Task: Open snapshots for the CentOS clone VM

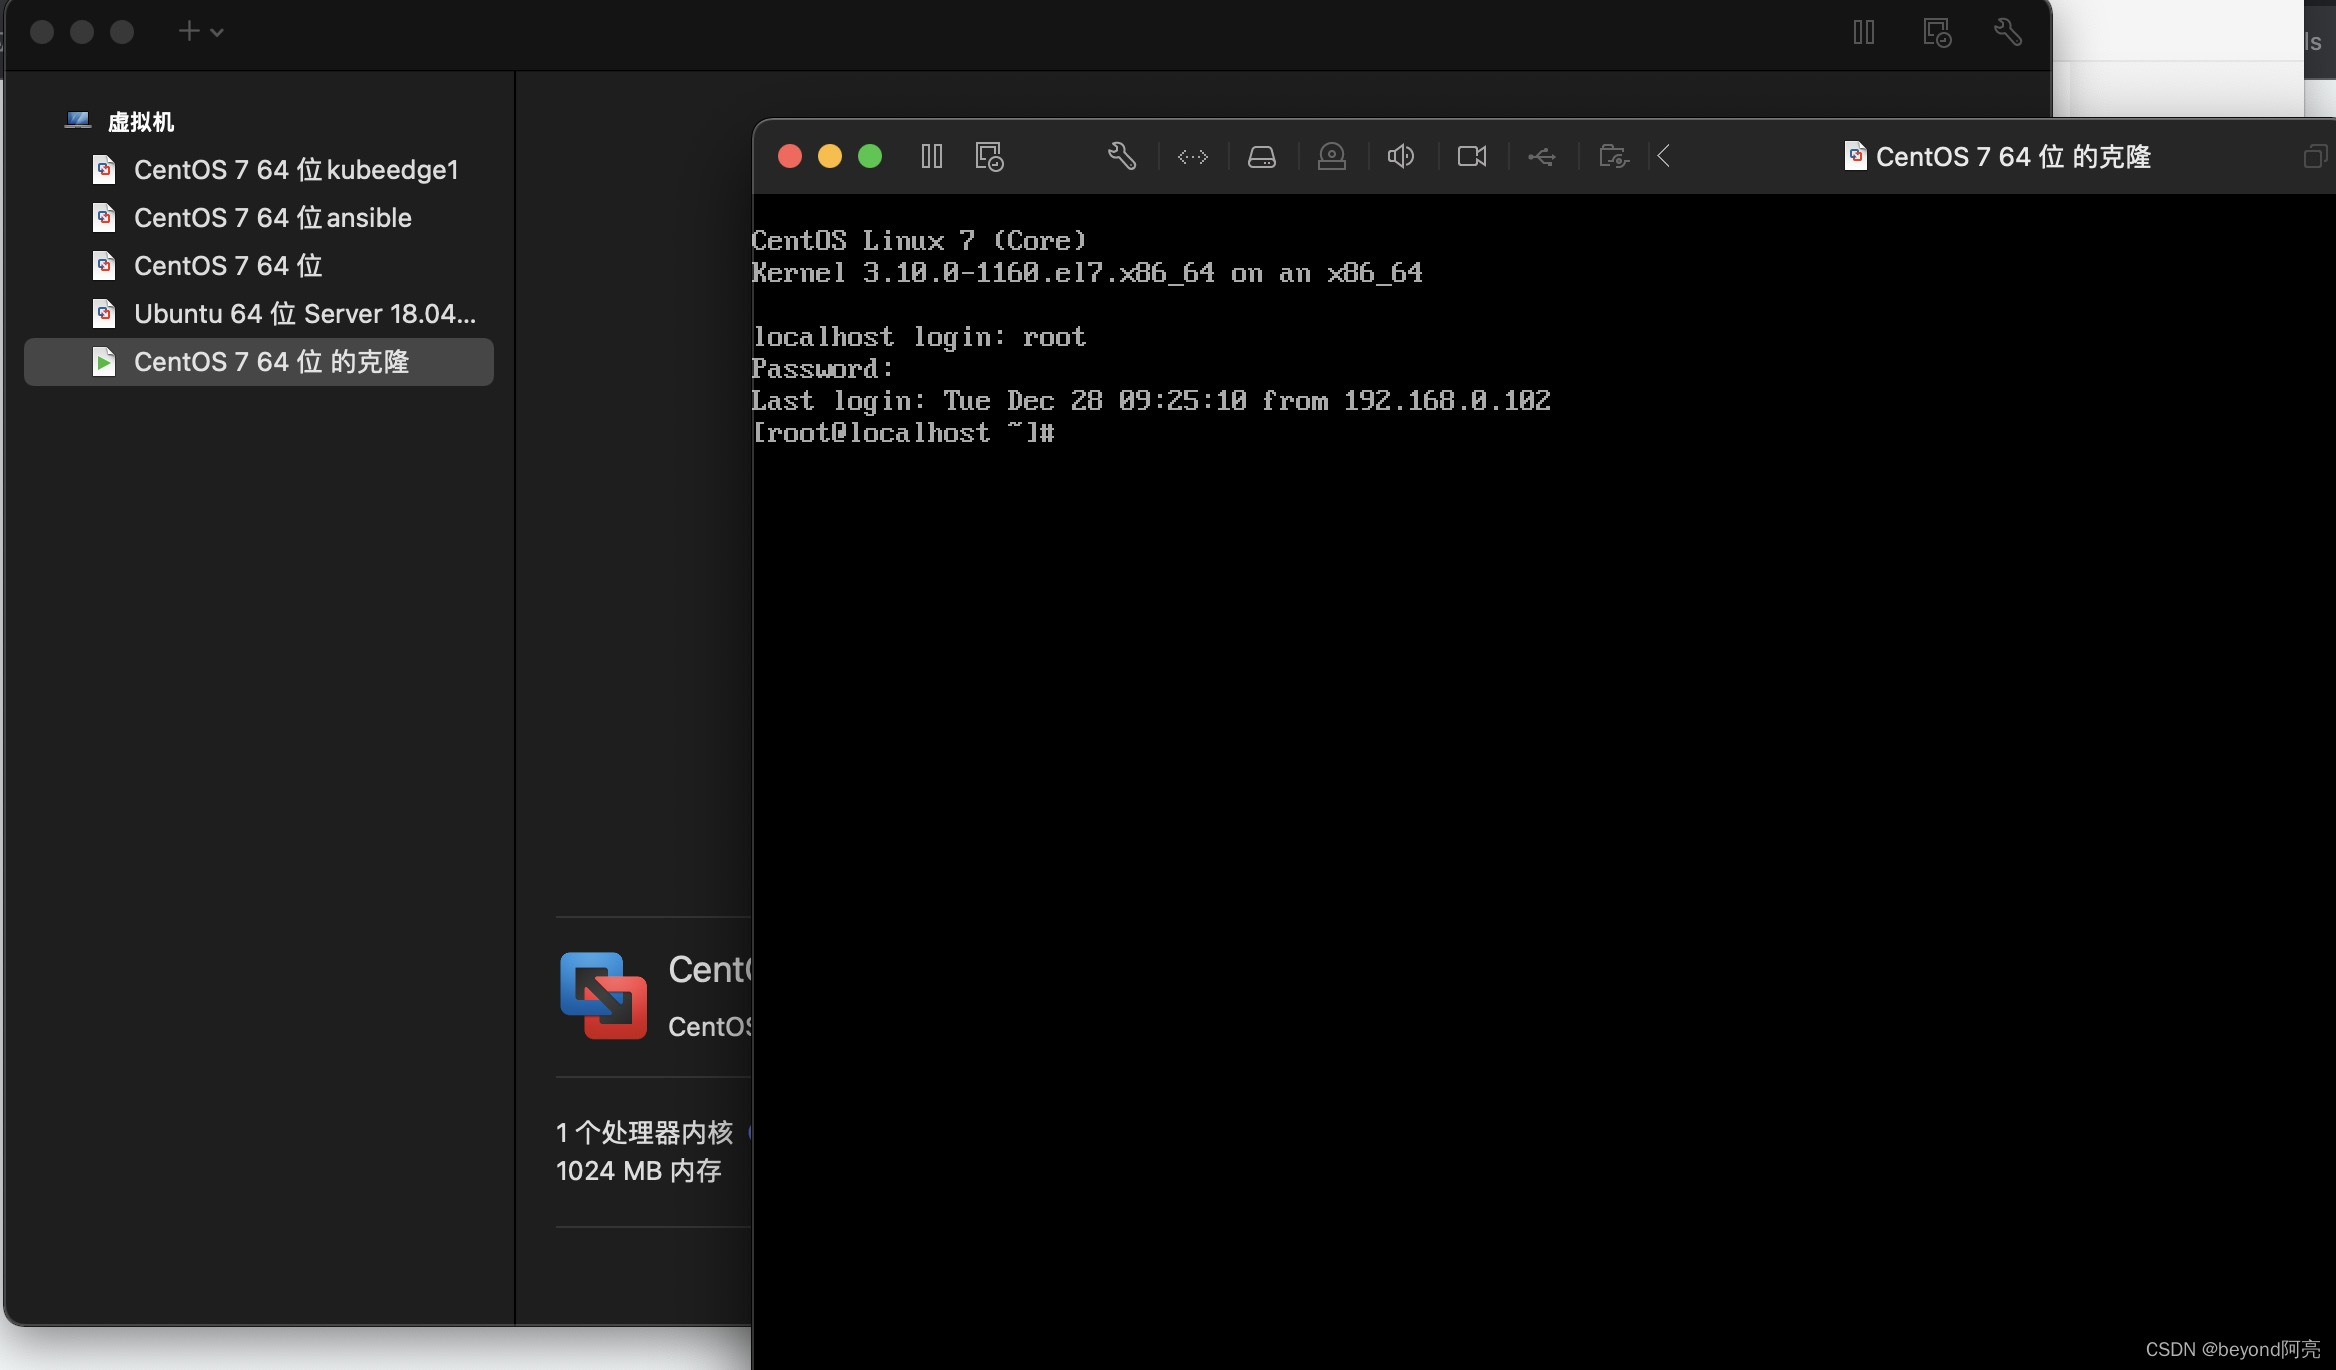Action: coord(989,157)
